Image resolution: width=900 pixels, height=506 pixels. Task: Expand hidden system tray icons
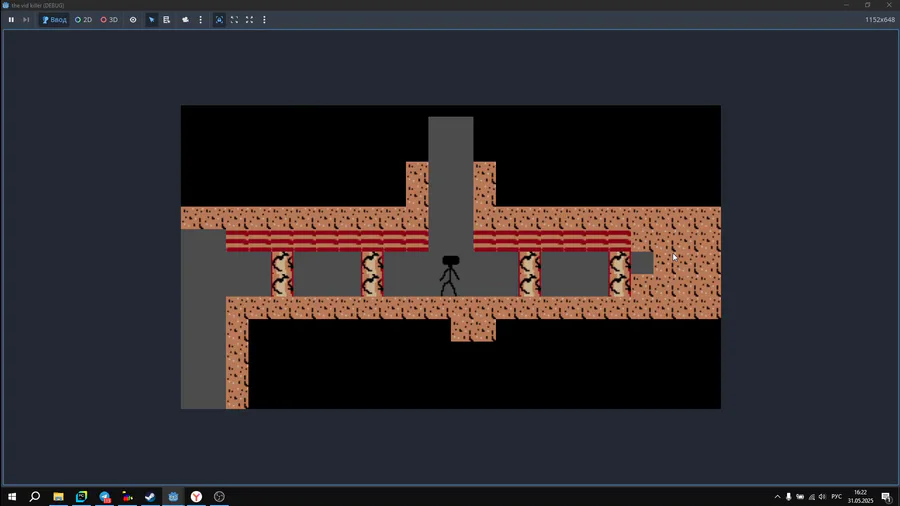coord(777,497)
